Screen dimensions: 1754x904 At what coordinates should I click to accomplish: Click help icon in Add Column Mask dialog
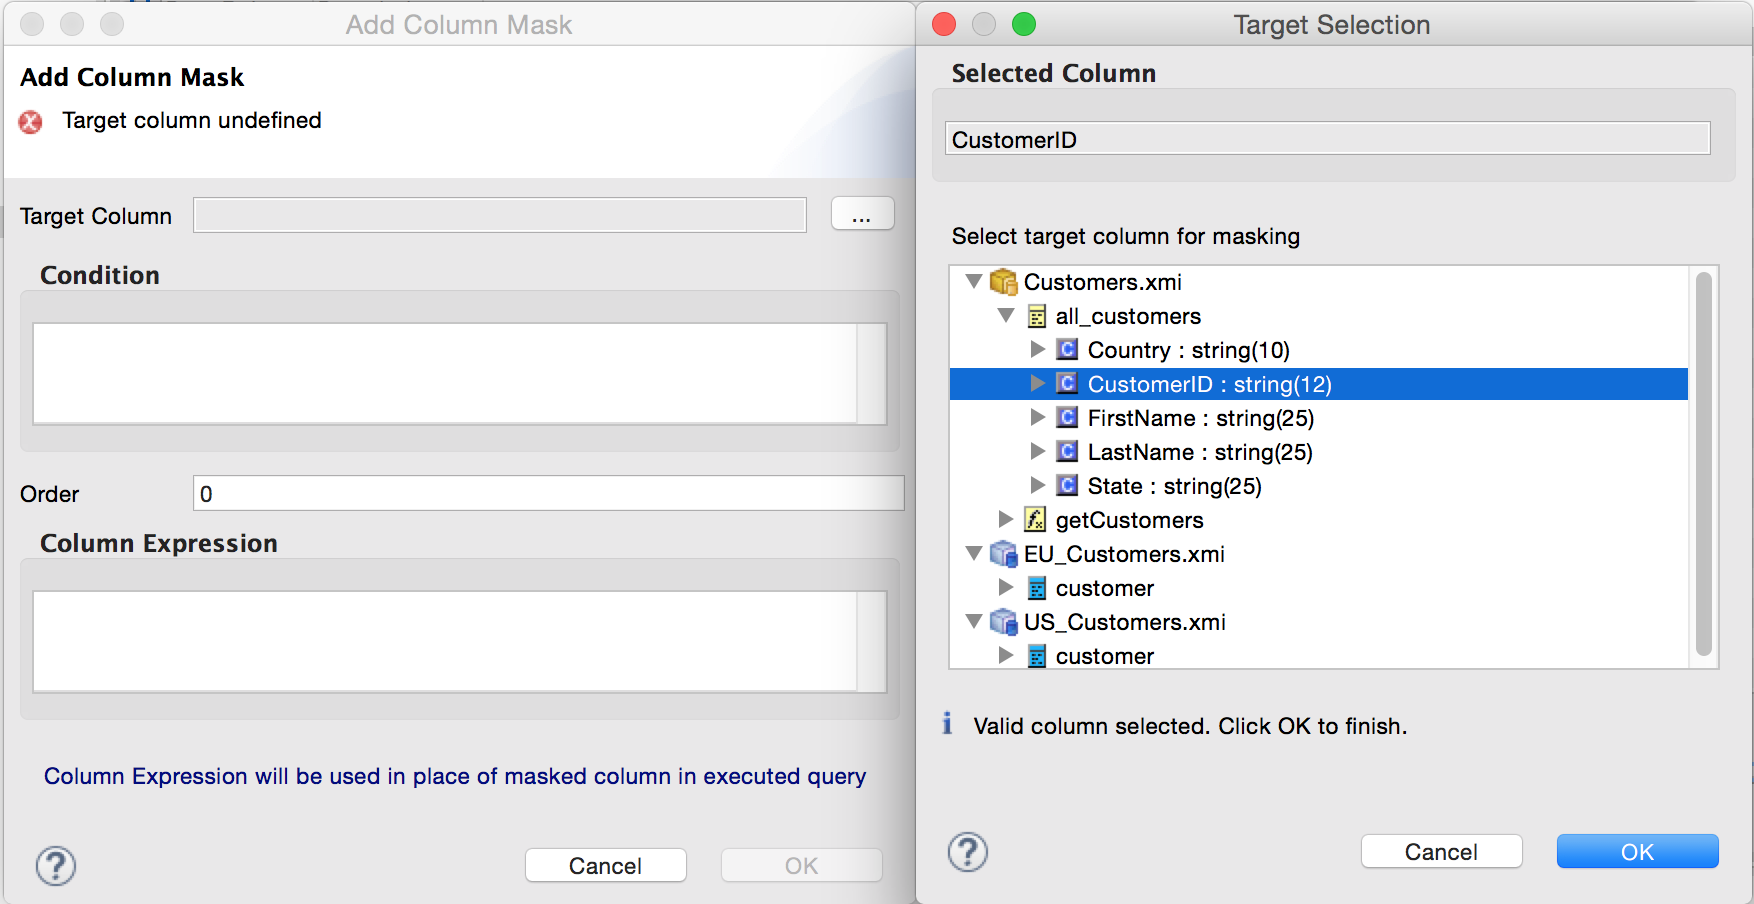click(56, 866)
